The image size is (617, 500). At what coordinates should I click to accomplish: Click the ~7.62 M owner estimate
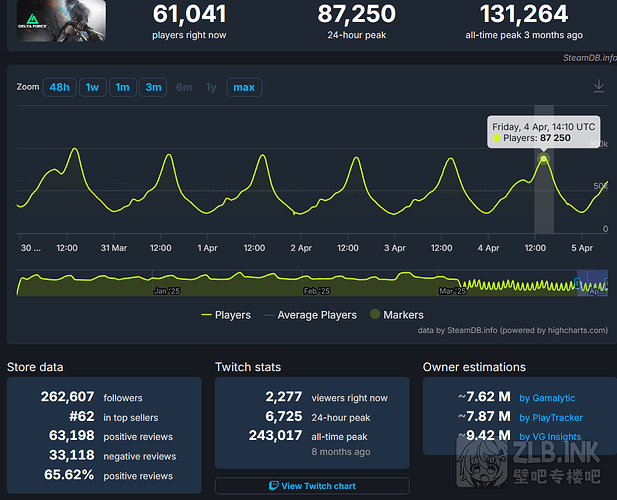(x=484, y=397)
